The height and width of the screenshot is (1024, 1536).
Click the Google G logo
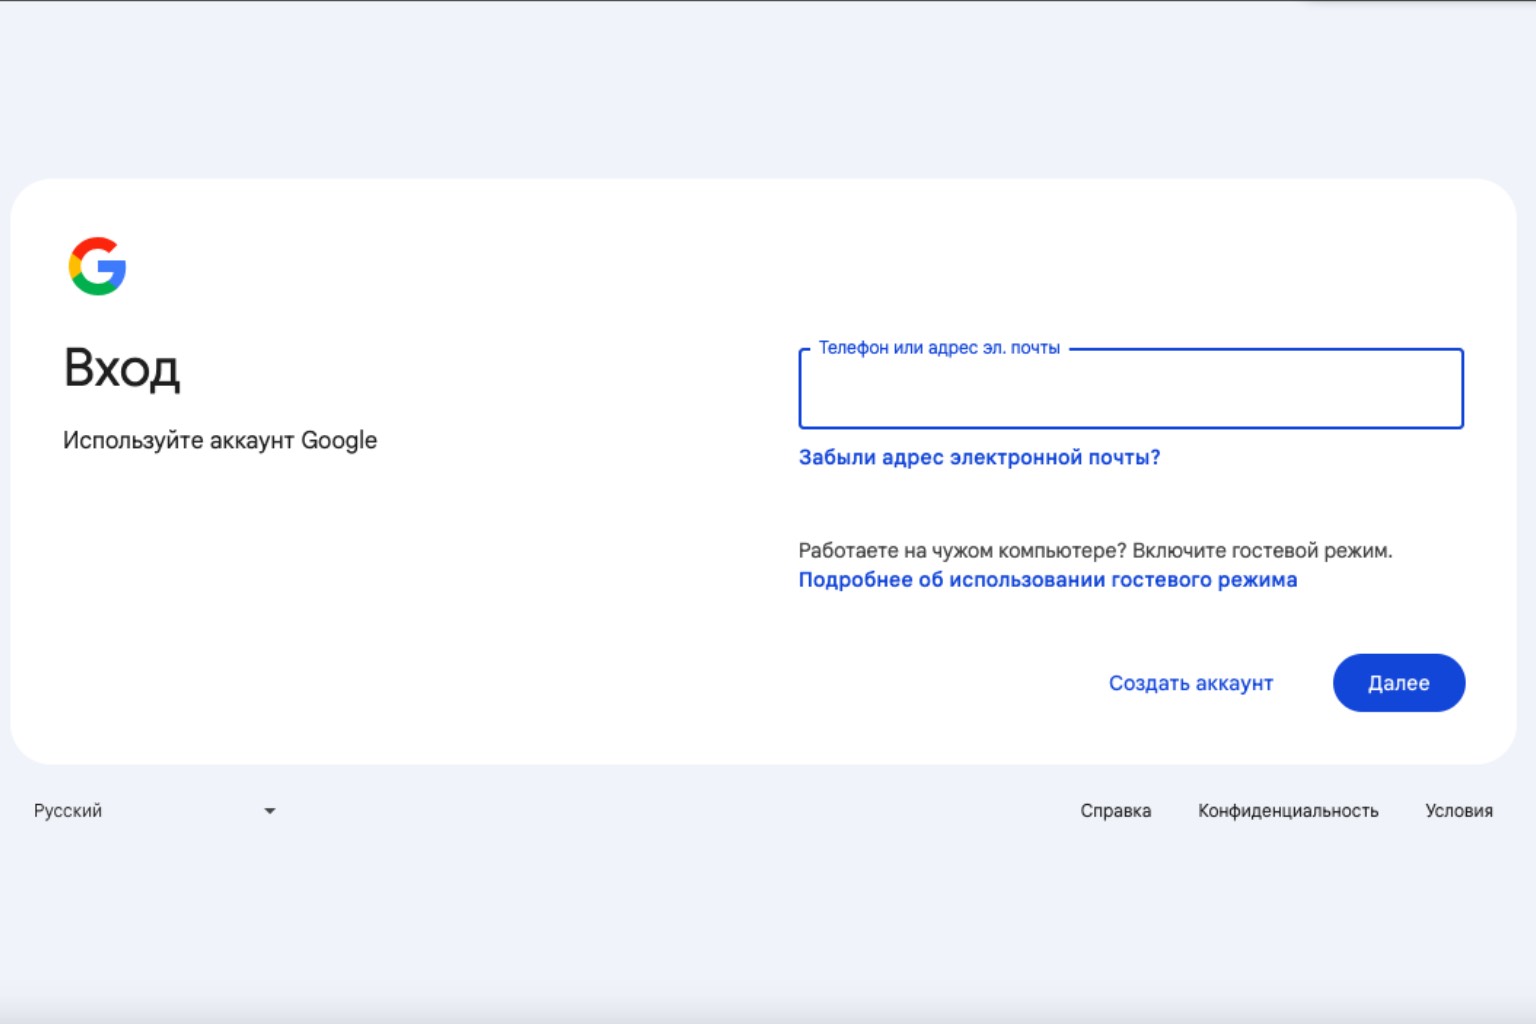[97, 266]
